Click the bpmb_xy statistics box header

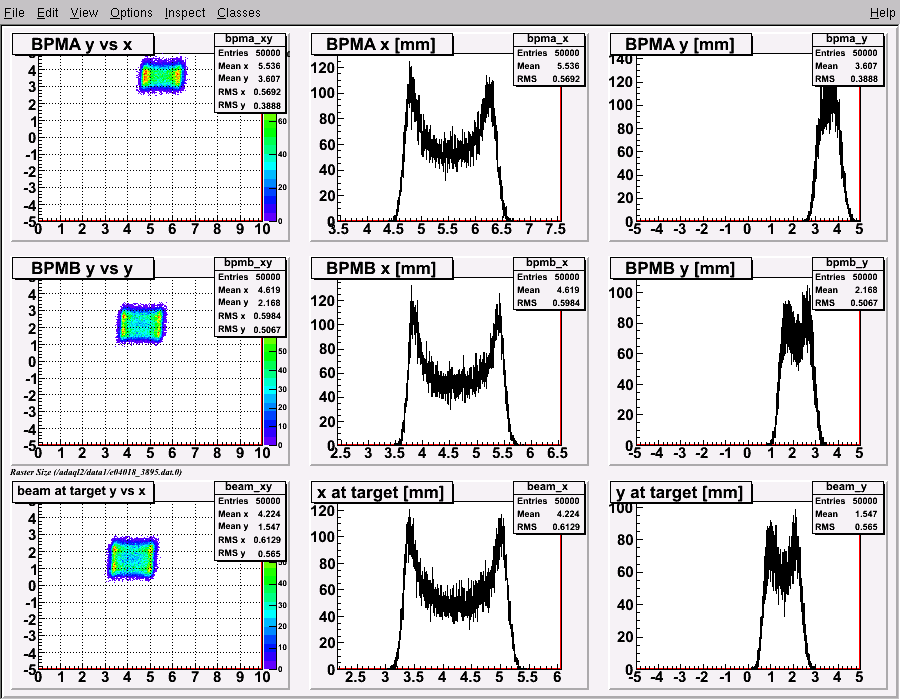click(x=249, y=263)
